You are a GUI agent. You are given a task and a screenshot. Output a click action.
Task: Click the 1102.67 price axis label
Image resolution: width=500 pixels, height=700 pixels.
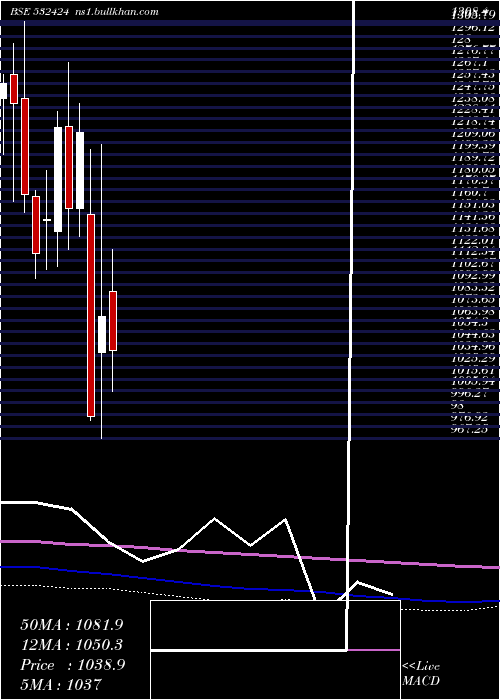[x=473, y=264]
